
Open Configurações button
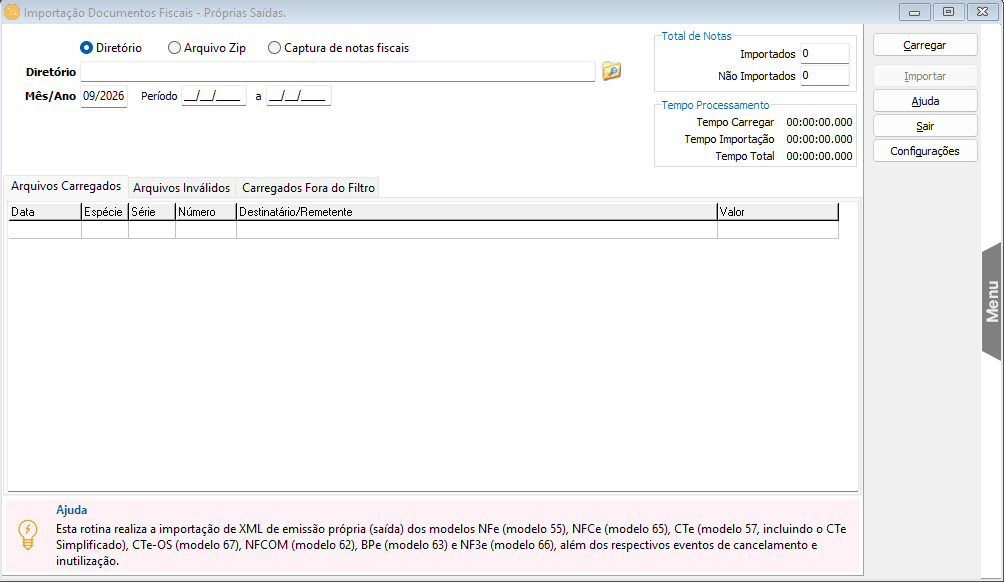(x=925, y=151)
